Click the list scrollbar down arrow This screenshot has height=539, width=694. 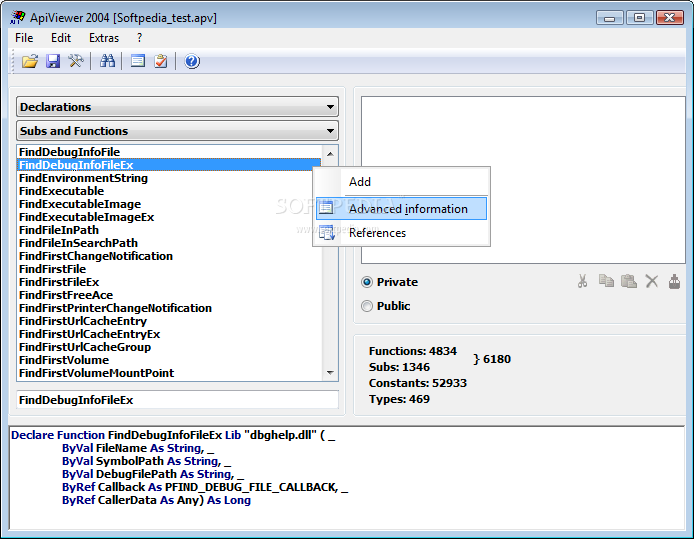click(330, 373)
